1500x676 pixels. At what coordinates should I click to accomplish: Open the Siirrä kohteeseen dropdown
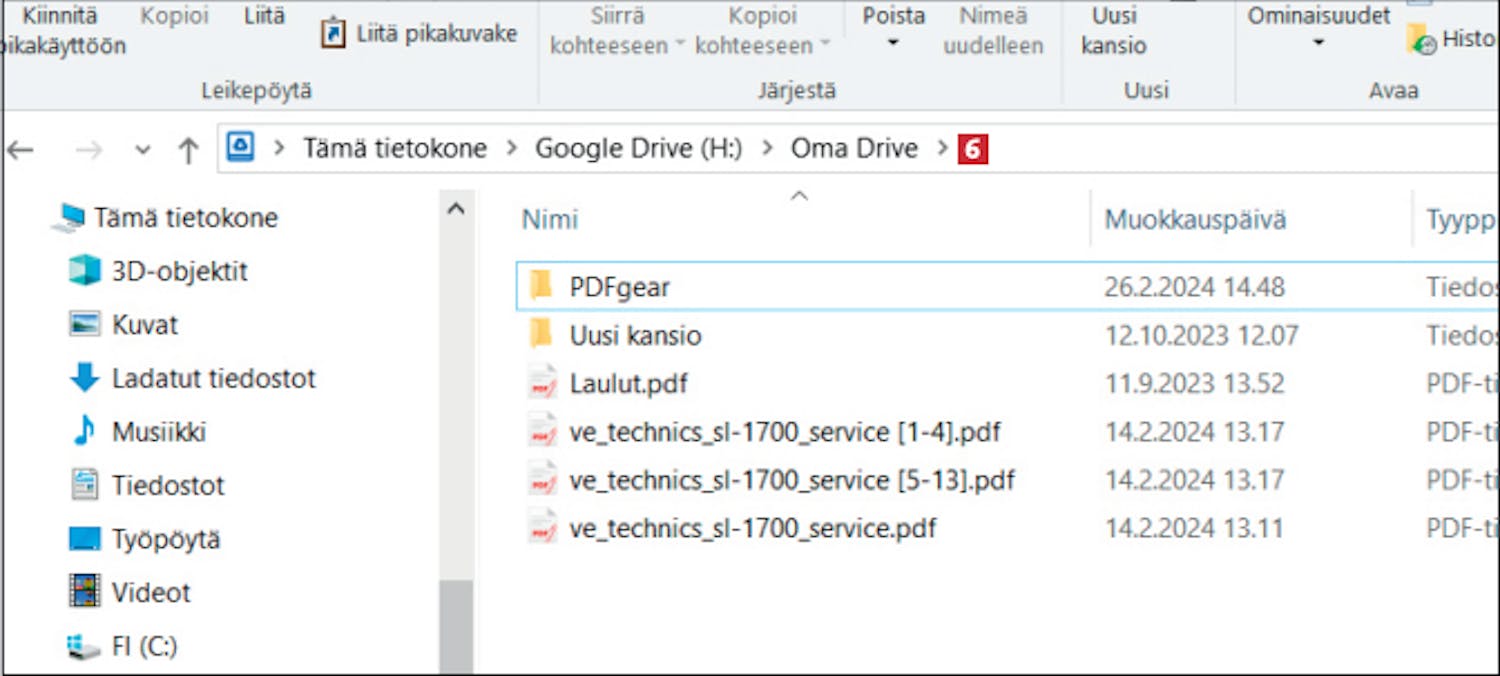point(680,45)
